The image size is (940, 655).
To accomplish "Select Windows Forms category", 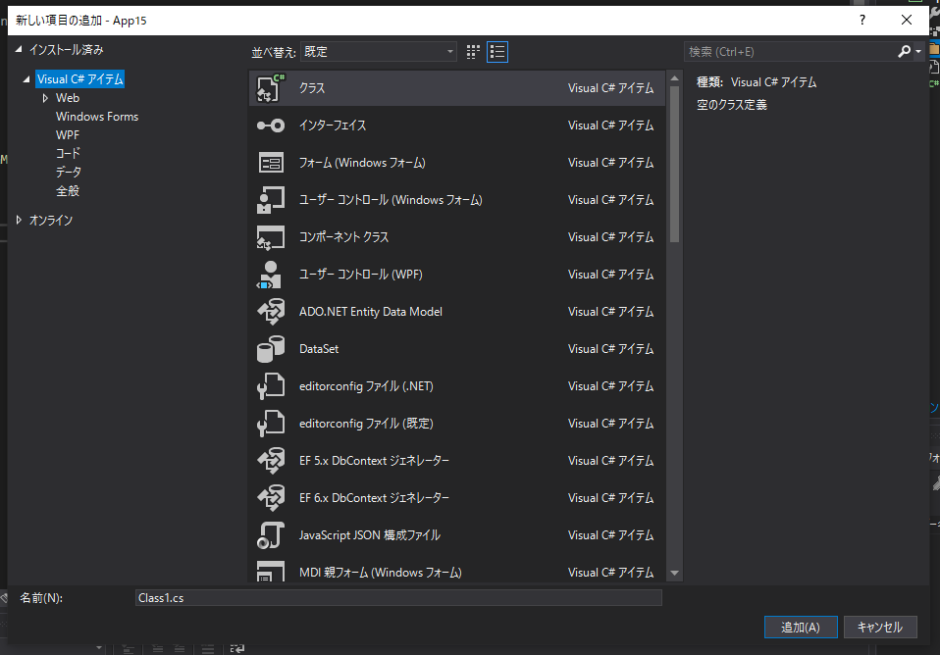I will click(x=97, y=117).
